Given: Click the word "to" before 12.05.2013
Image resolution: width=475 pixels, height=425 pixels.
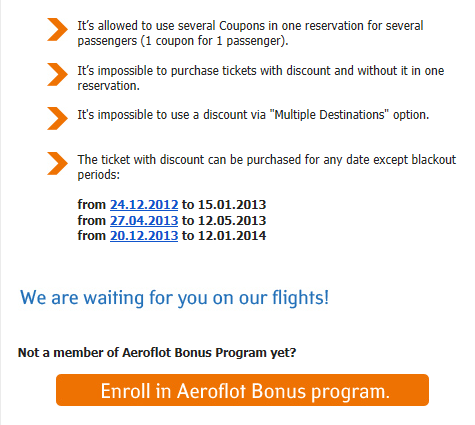Looking at the screenshot, I should pyautogui.click(x=188, y=221).
